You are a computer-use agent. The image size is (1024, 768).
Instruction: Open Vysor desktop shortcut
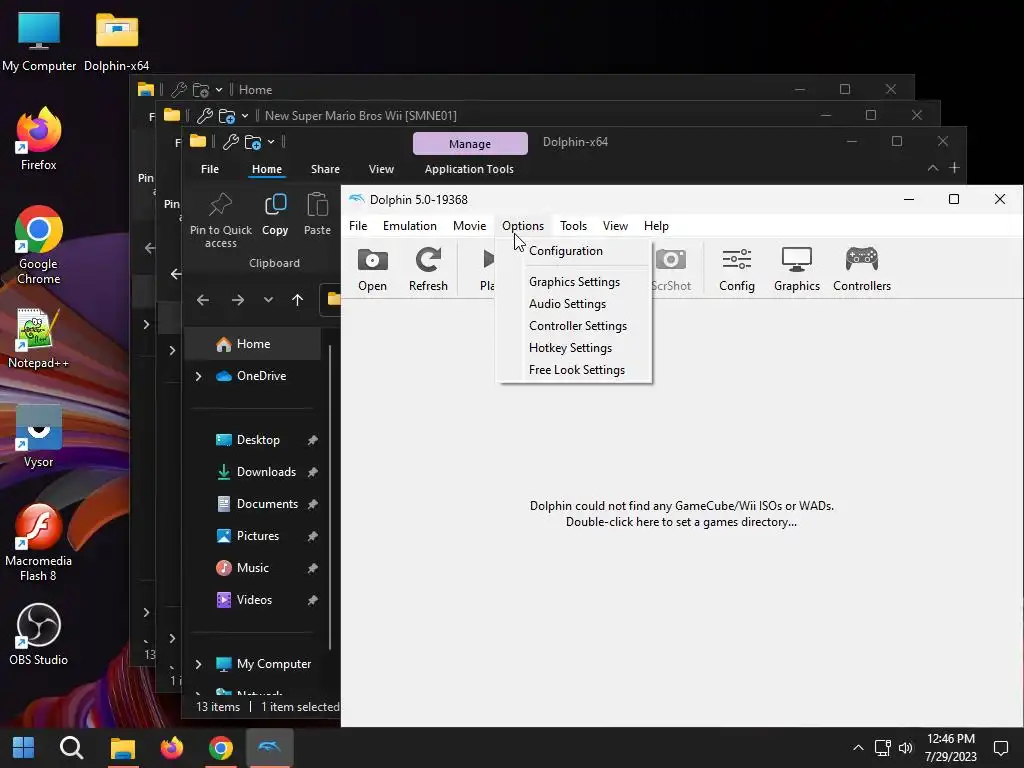tap(39, 436)
